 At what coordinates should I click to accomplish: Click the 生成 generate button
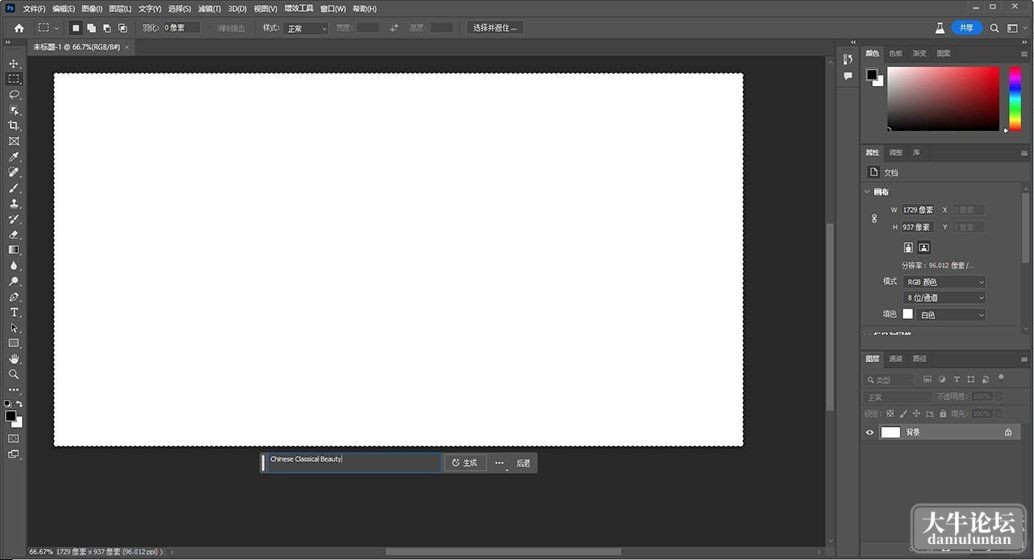(465, 463)
